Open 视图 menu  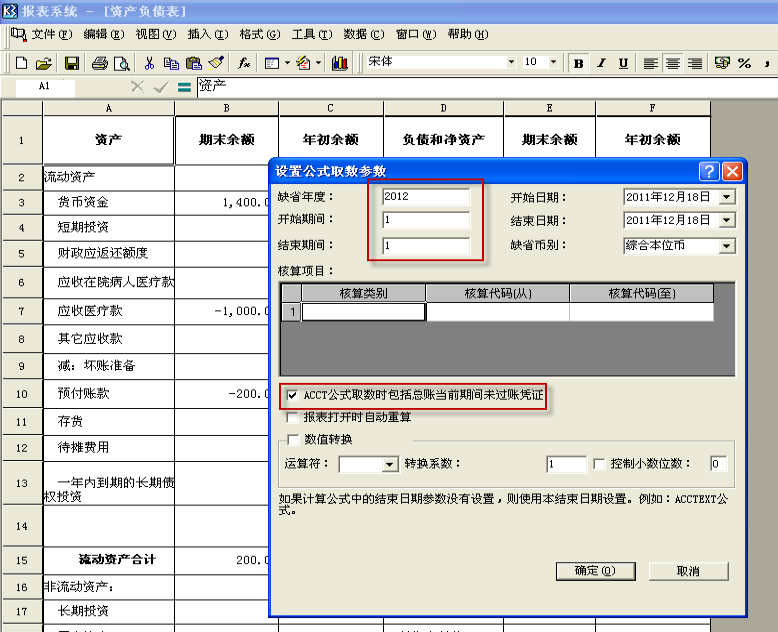(156, 34)
